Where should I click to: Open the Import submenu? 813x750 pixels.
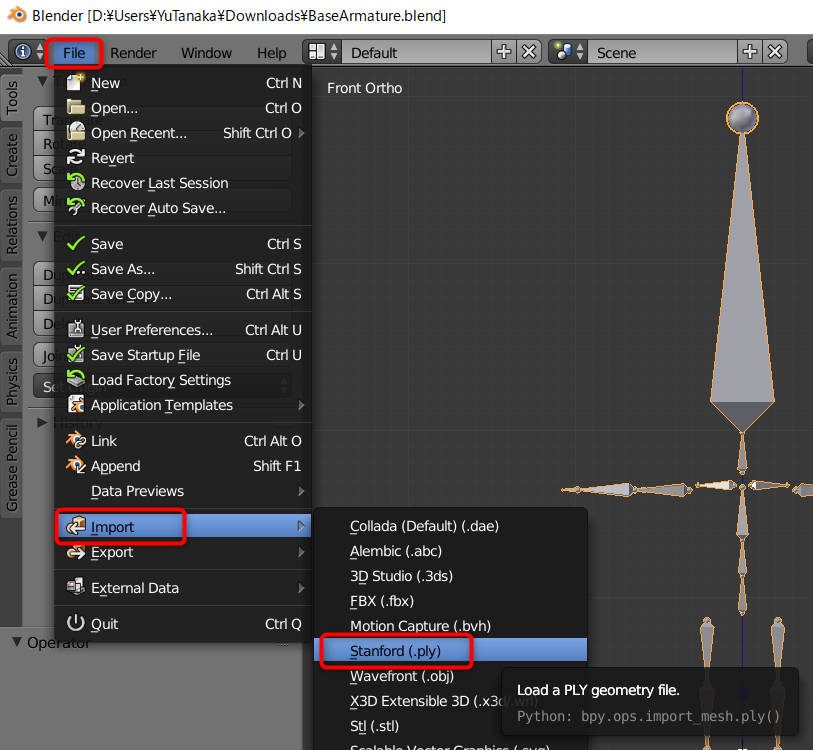(183, 526)
